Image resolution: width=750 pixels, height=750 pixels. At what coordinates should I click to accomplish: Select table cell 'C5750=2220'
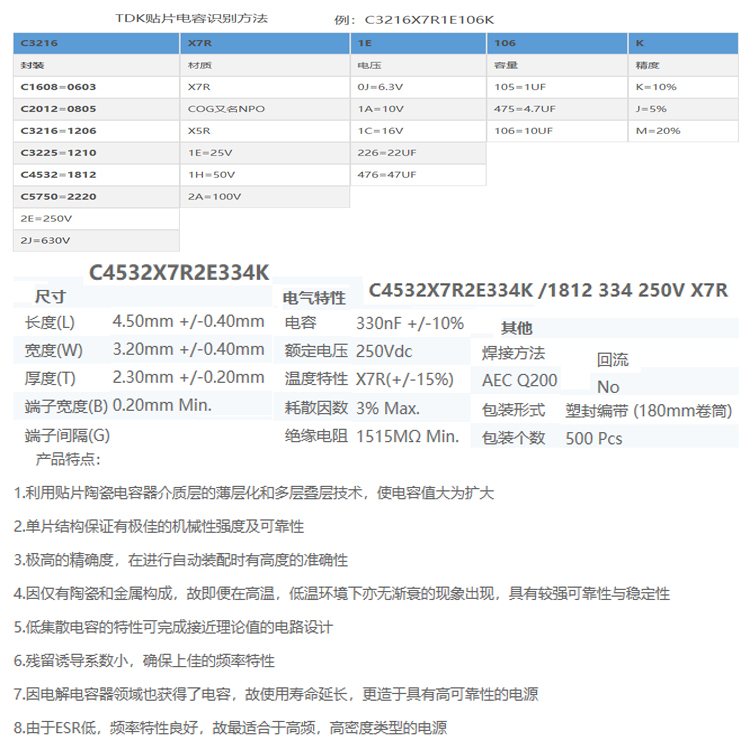click(96, 197)
